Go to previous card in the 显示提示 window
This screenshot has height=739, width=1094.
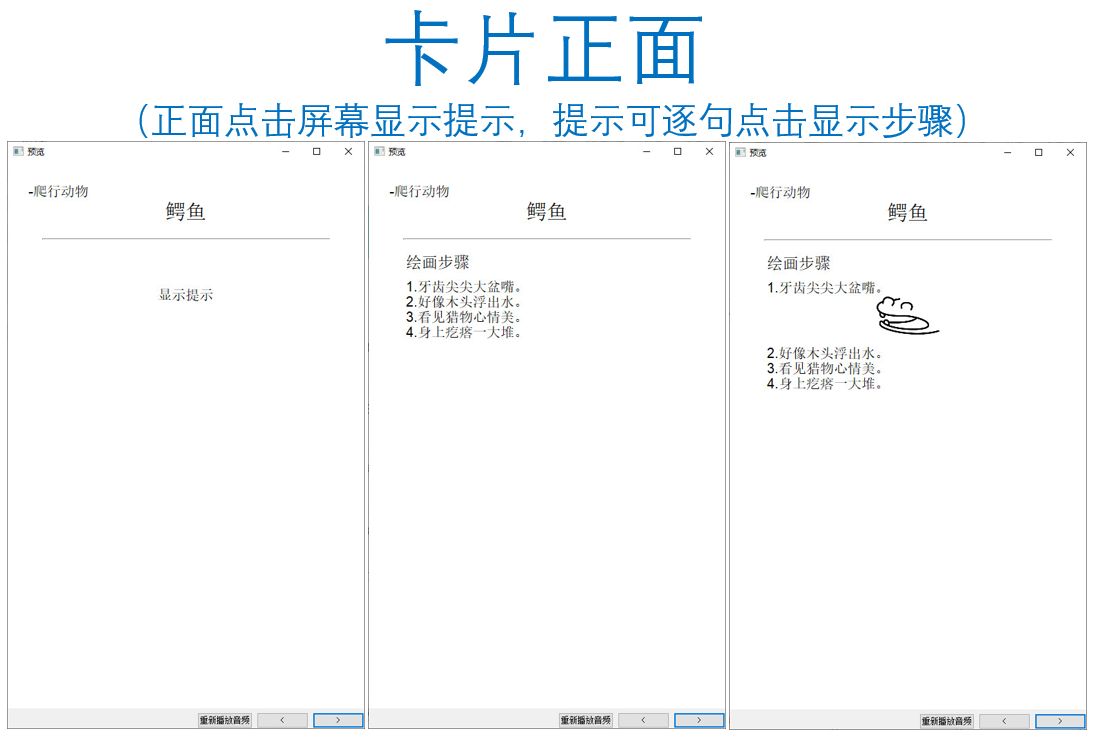(283, 720)
